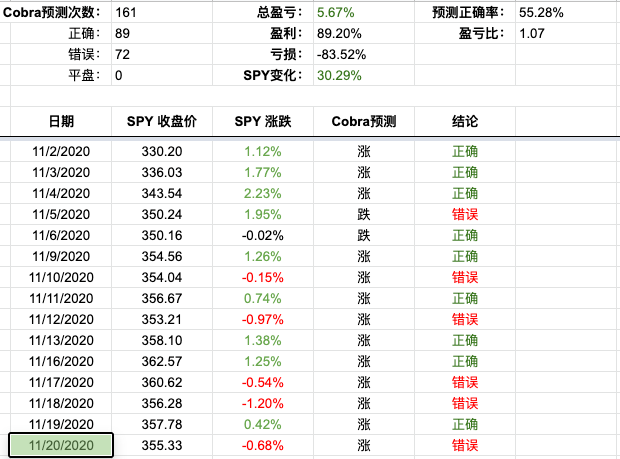Select the 错误 result for 11/5/2020
The width and height of the screenshot is (620, 459).
tap(465, 214)
